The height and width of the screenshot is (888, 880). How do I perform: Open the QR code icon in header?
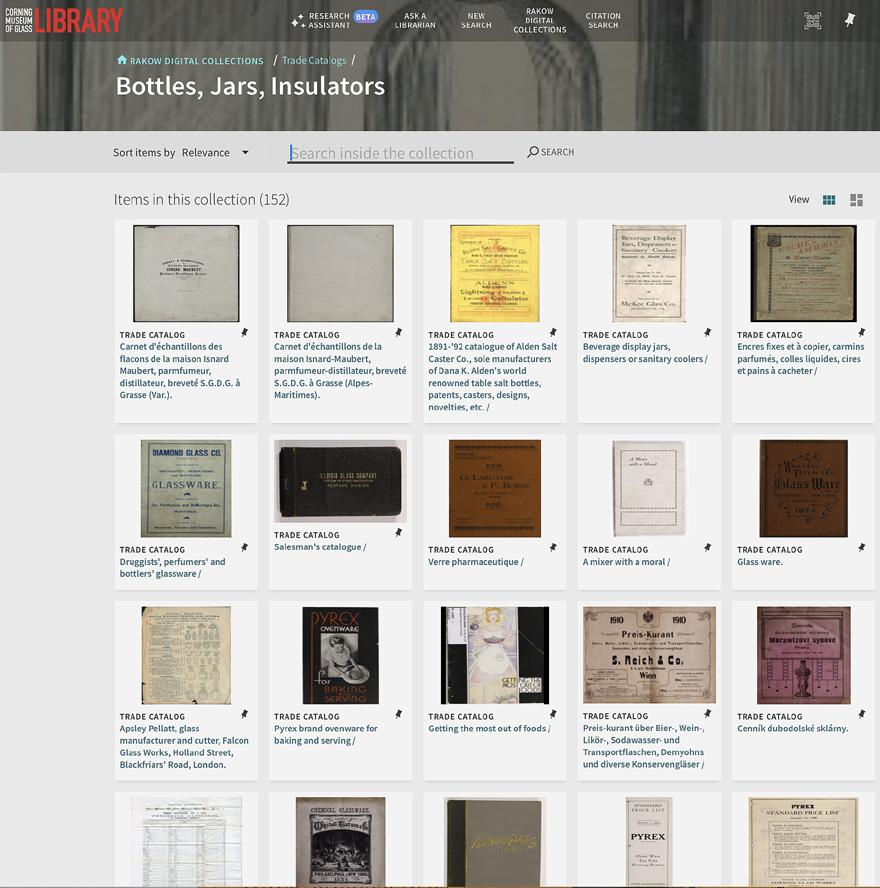coord(813,20)
